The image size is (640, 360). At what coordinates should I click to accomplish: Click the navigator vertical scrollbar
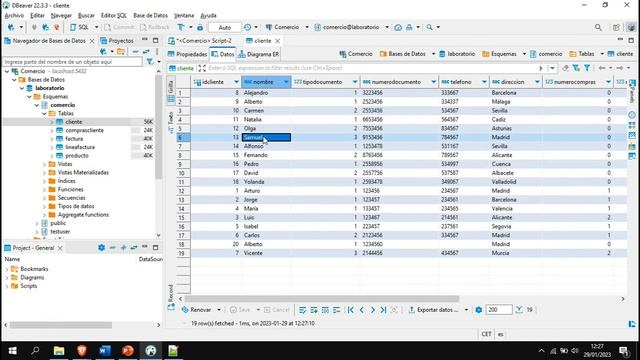pyautogui.click(x=158, y=127)
